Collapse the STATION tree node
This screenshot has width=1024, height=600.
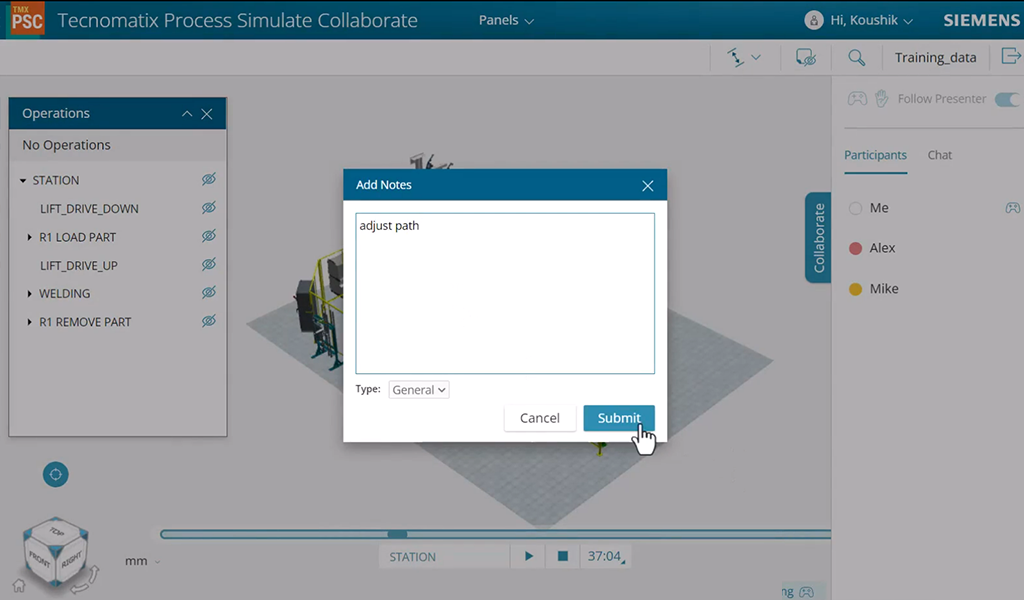(24, 179)
